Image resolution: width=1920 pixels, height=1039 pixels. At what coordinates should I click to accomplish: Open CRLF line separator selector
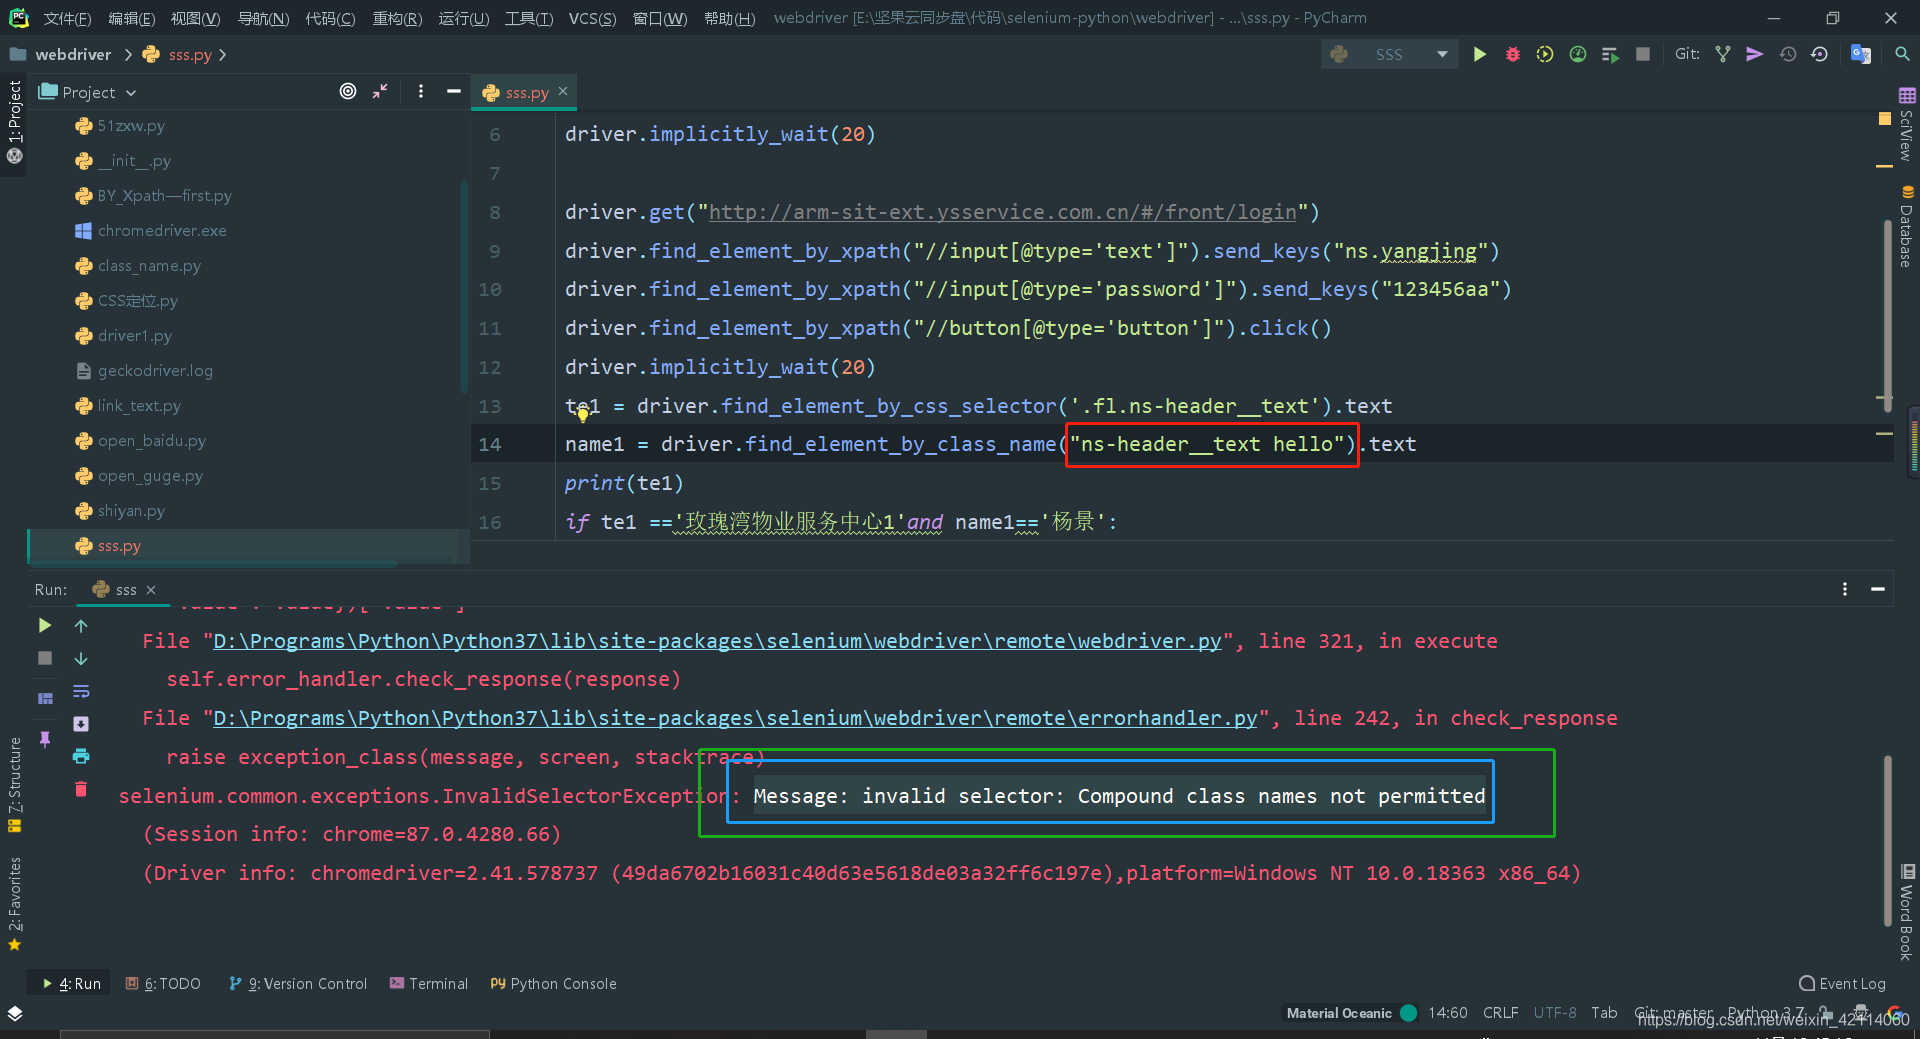[x=1500, y=1012]
